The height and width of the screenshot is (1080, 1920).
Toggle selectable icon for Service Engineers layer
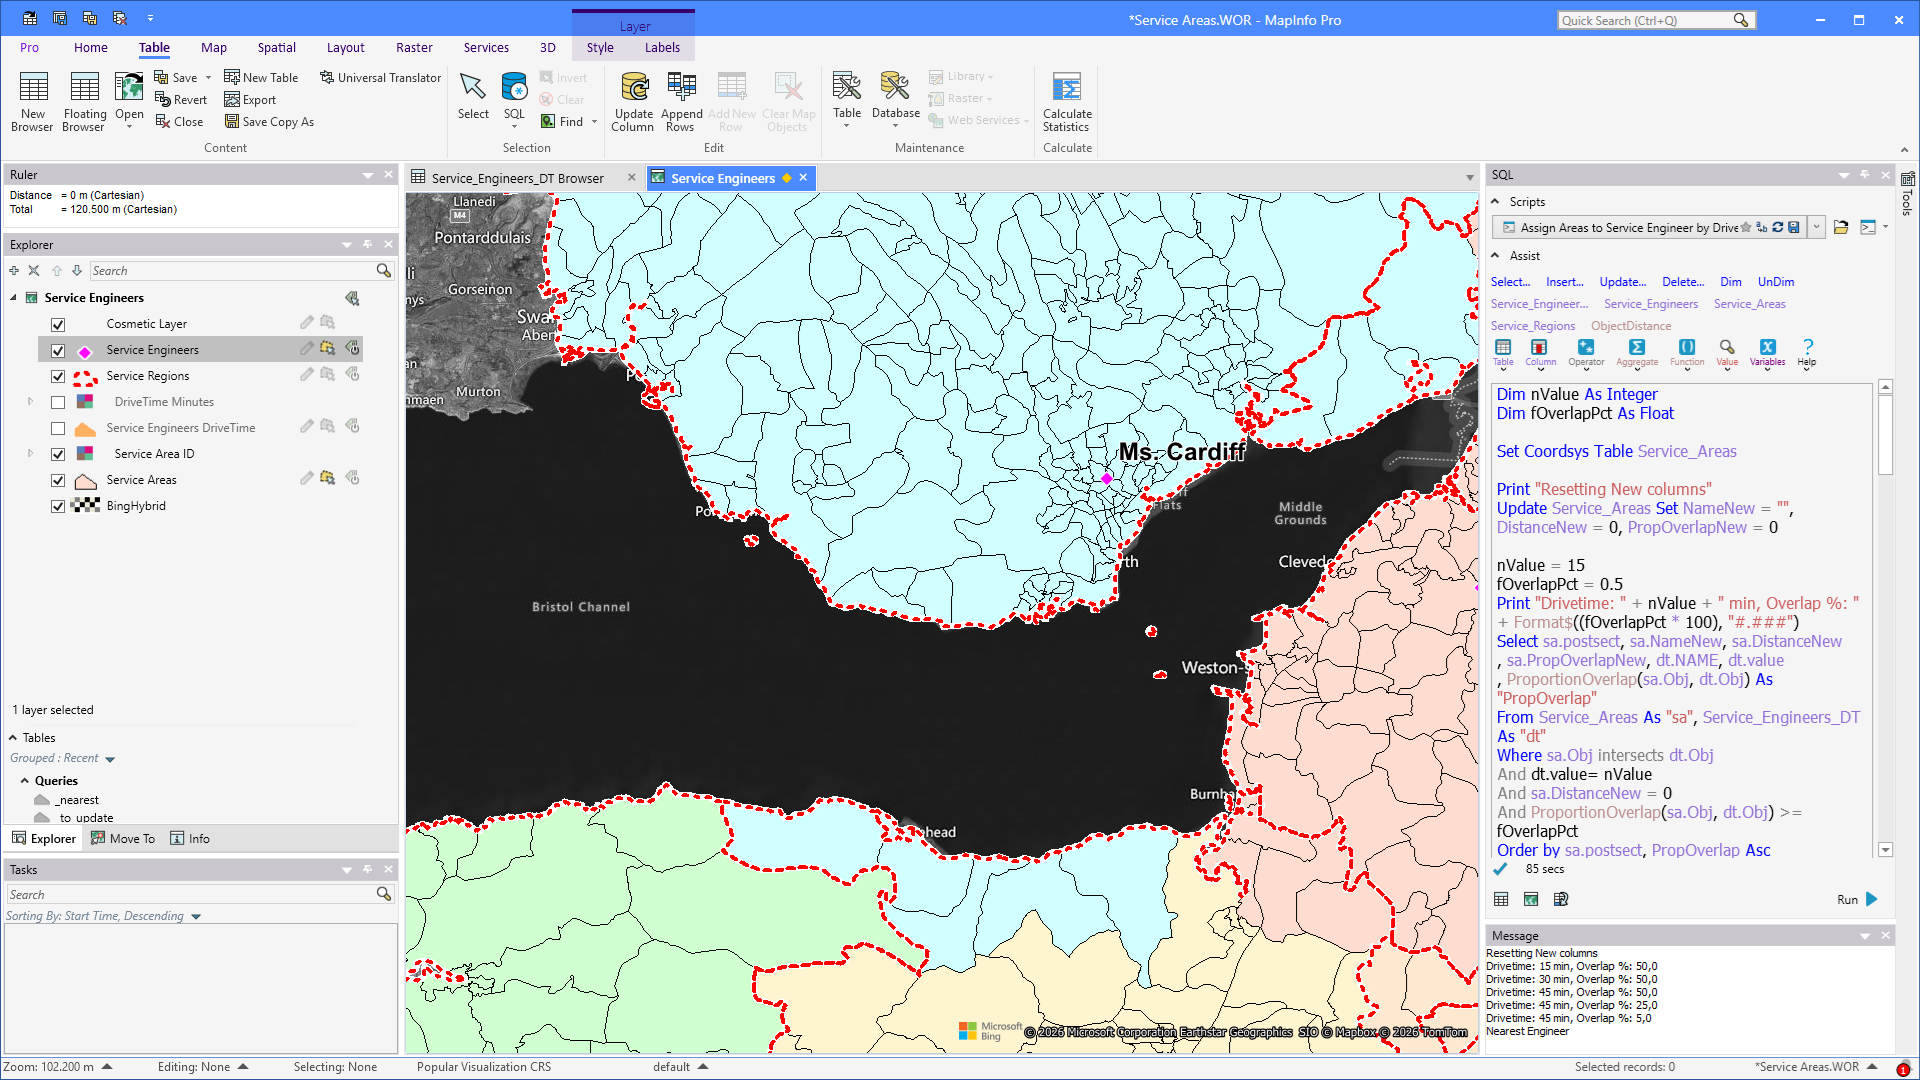[327, 349]
